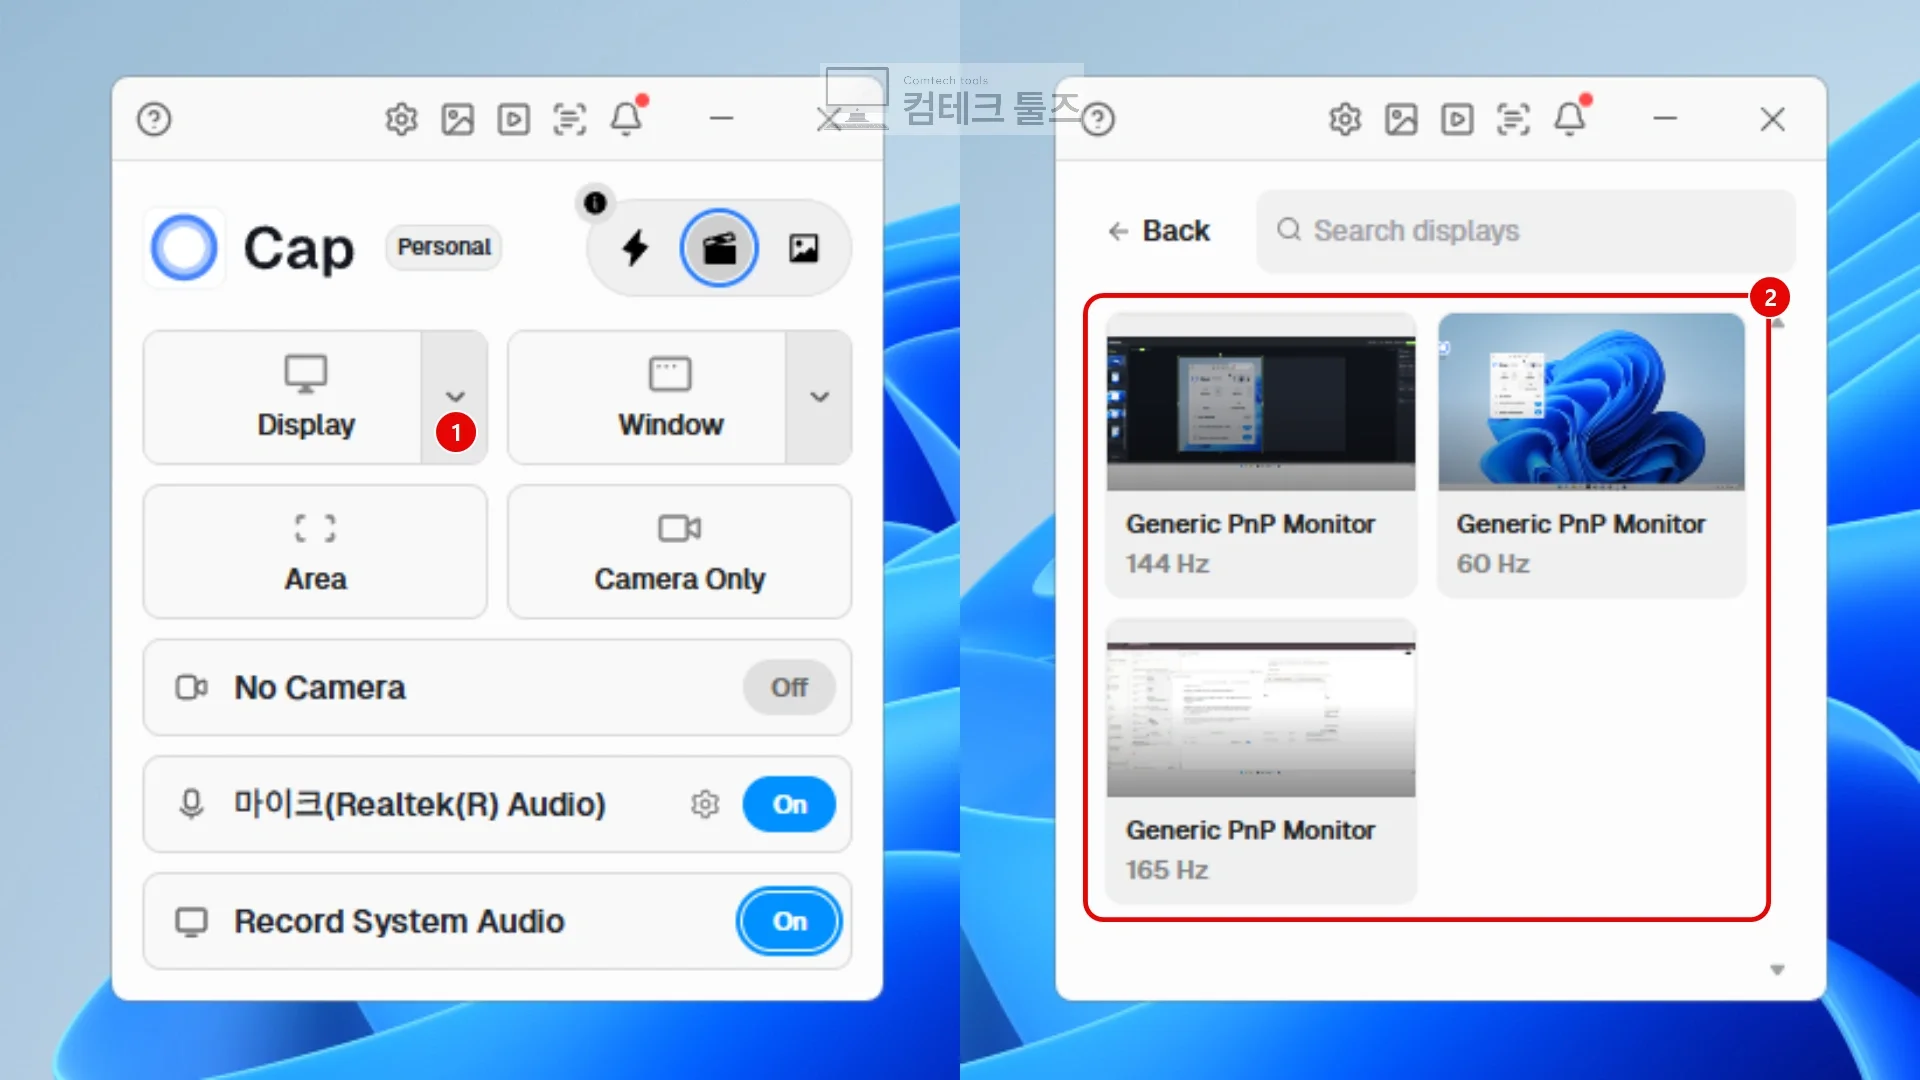The width and height of the screenshot is (1920, 1080).
Task: Minimize the right displays window
Action: coord(1665,119)
